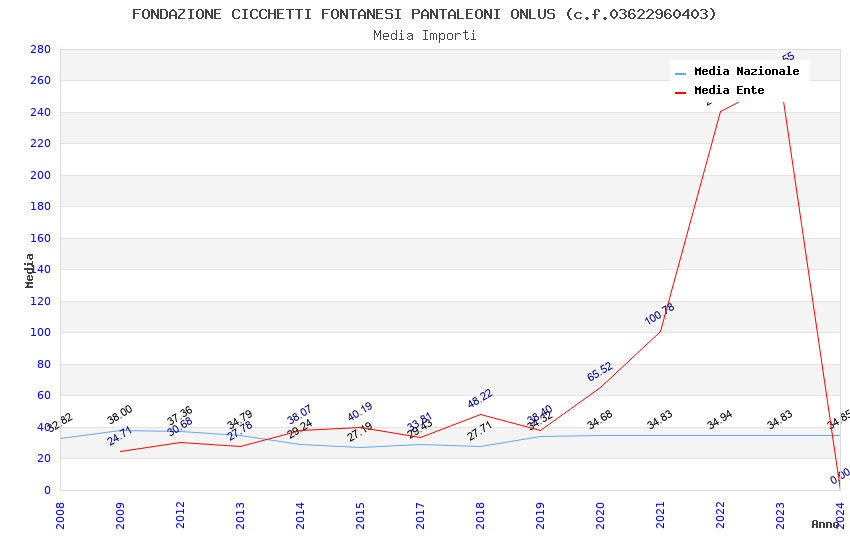This screenshot has width=850, height=550.
Task: Select the Media Nazionale legend label
Action: 746,71
